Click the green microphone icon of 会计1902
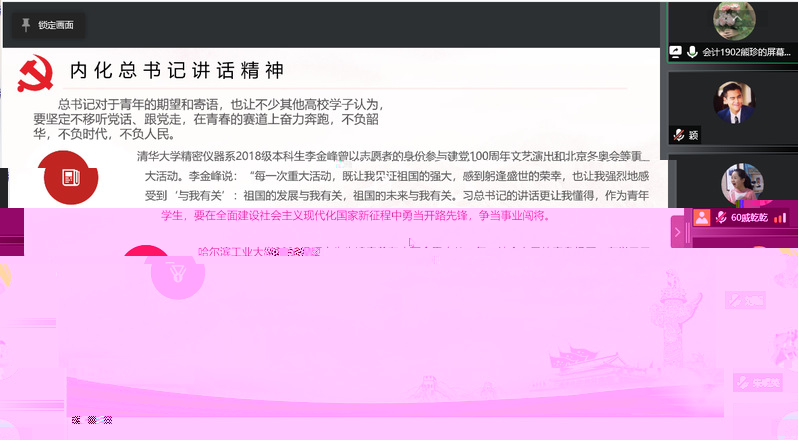This screenshot has height=440, width=798. 692,52
